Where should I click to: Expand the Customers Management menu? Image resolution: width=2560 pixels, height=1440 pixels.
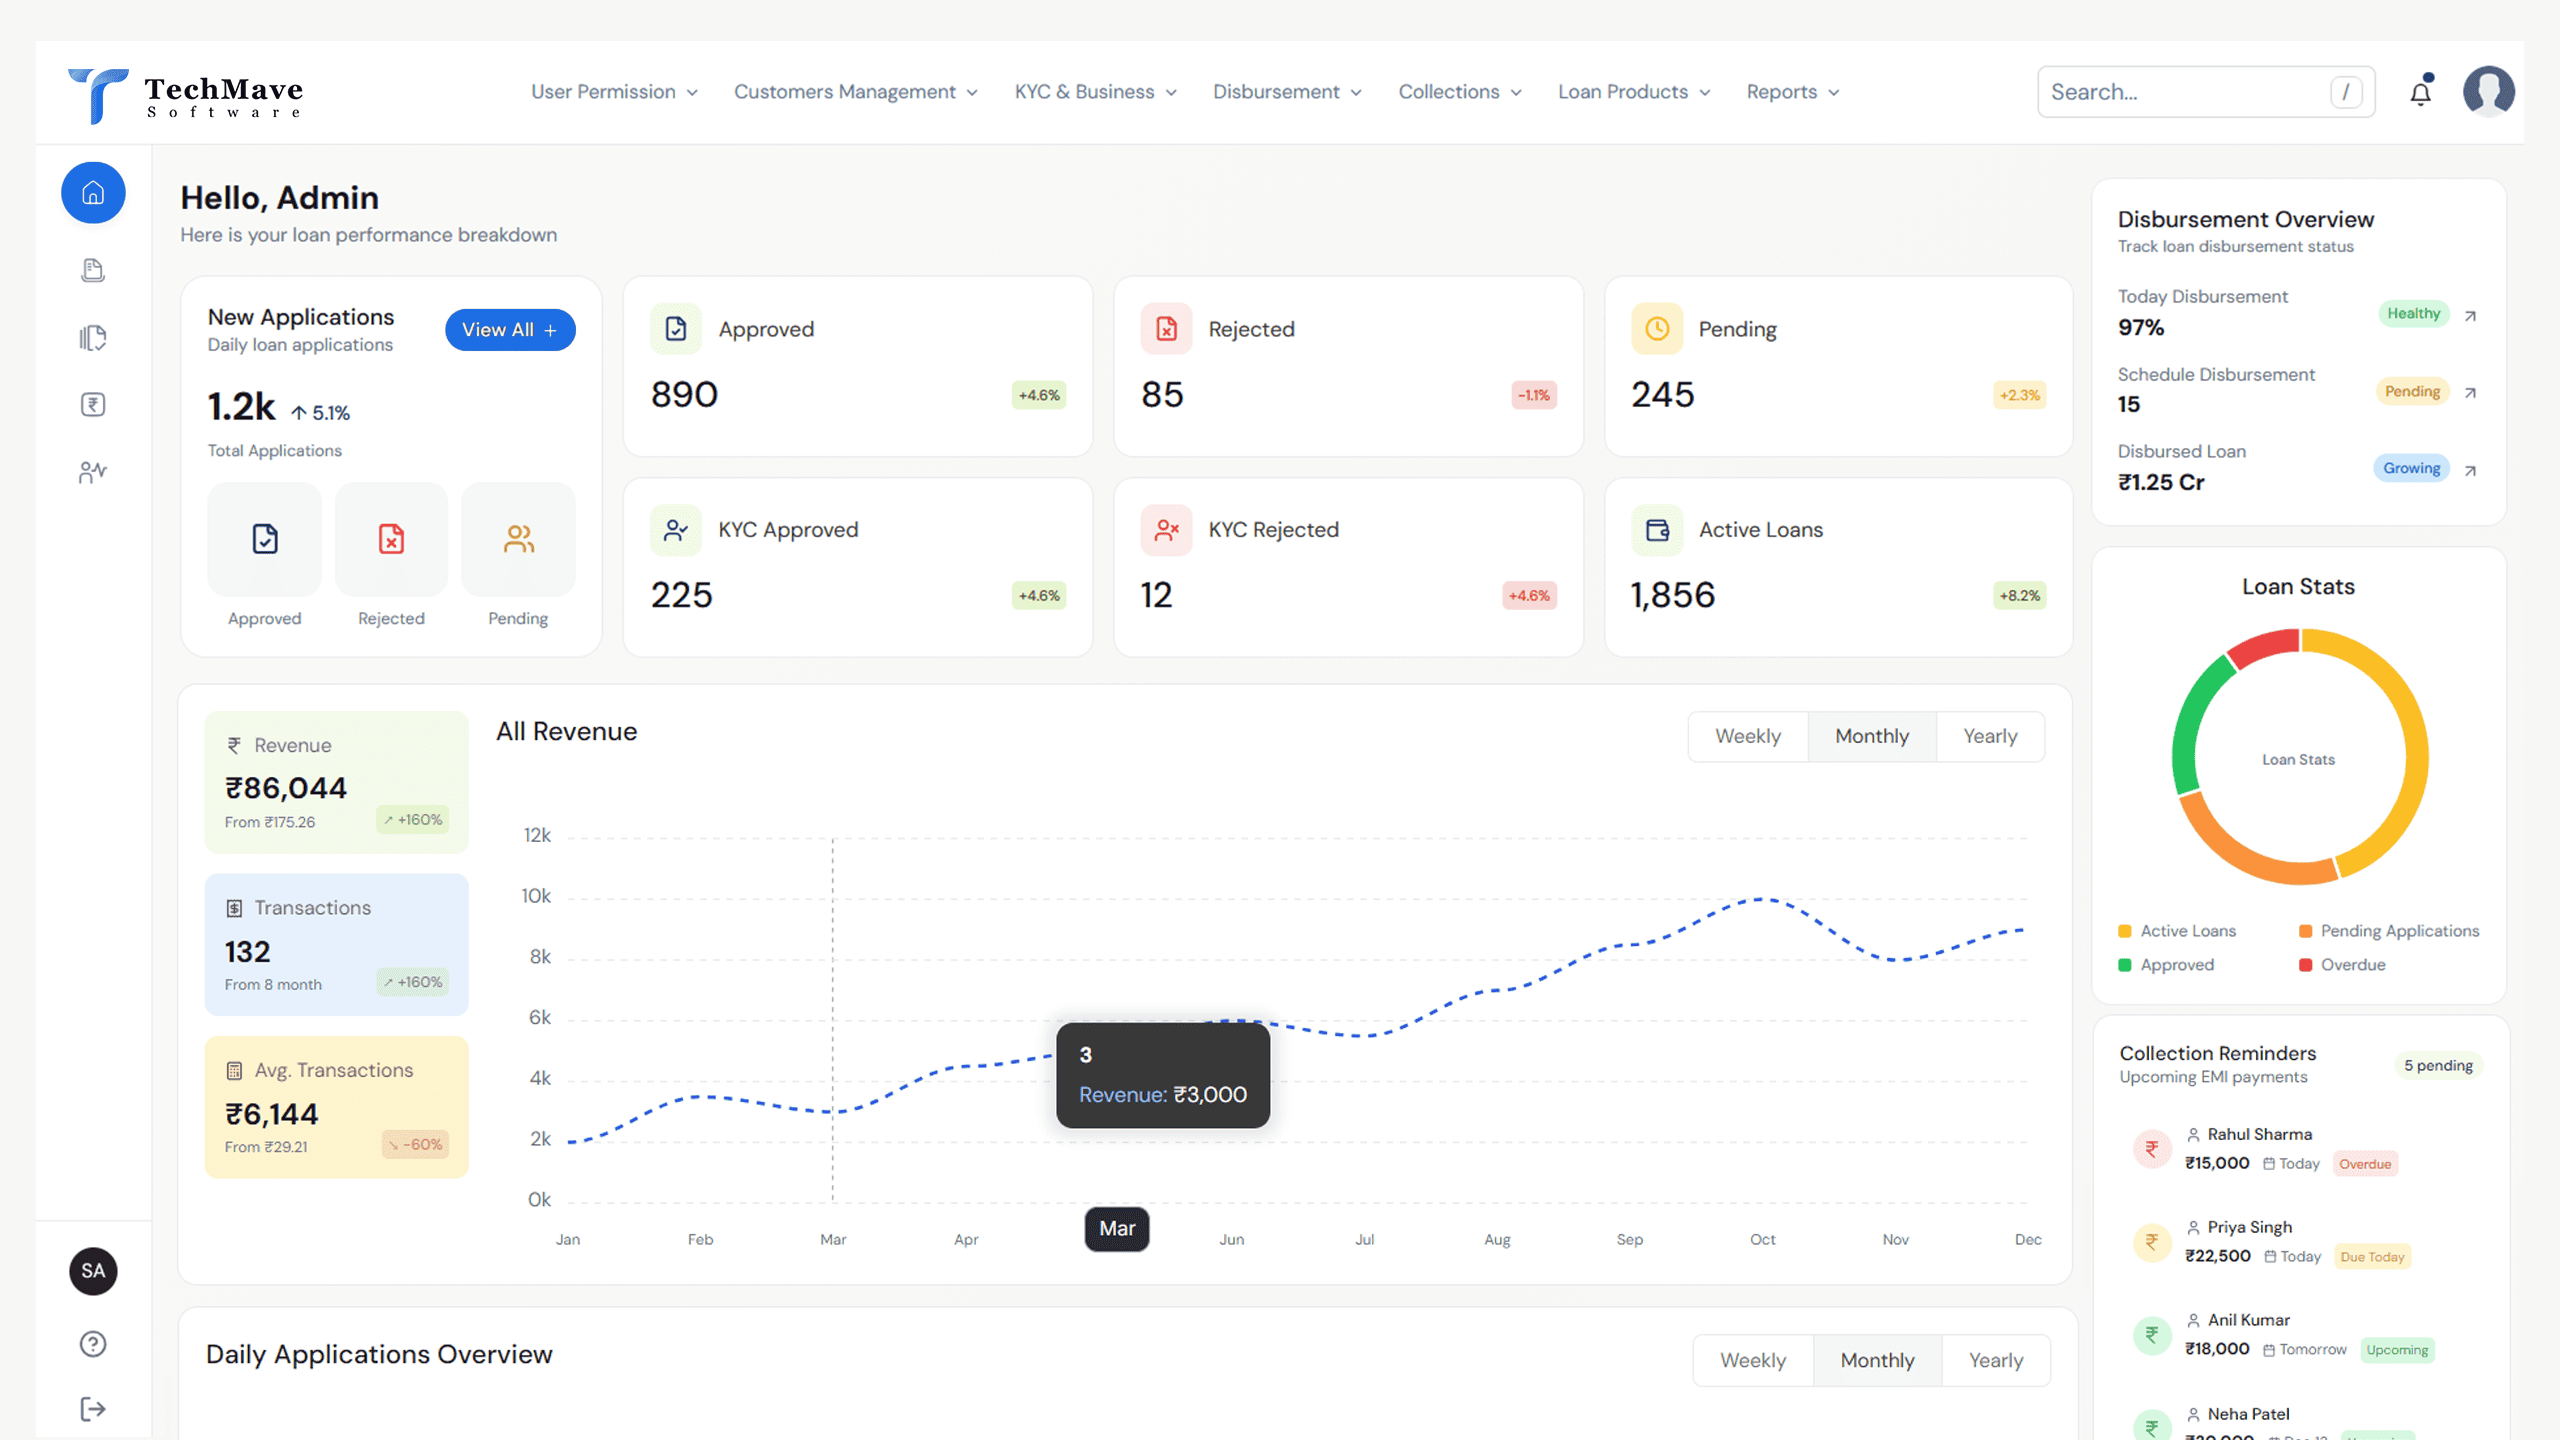click(x=856, y=92)
